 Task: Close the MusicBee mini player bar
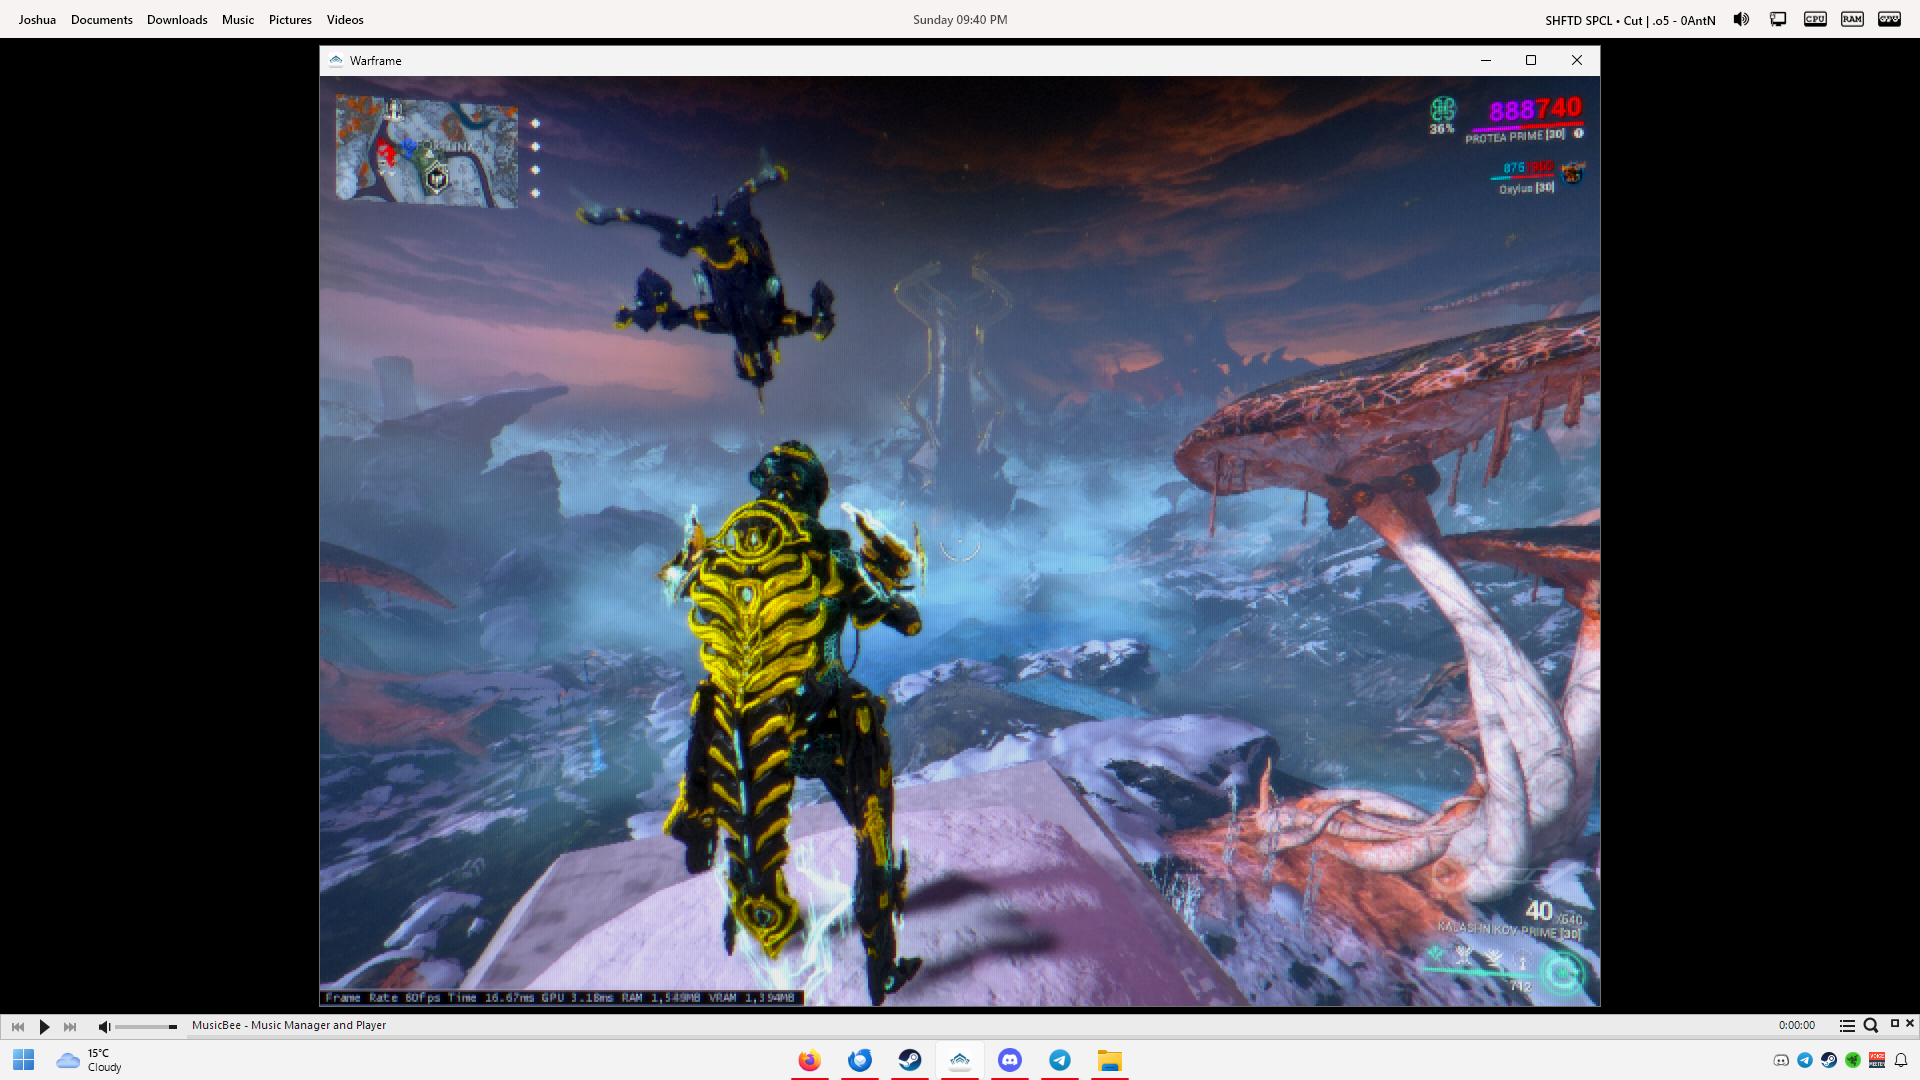tap(1910, 1024)
